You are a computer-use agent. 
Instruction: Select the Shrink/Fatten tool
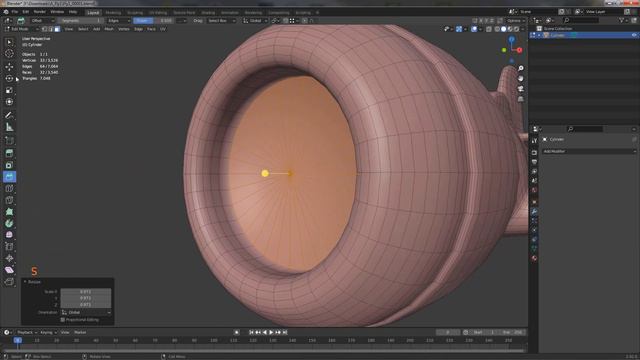(9, 258)
